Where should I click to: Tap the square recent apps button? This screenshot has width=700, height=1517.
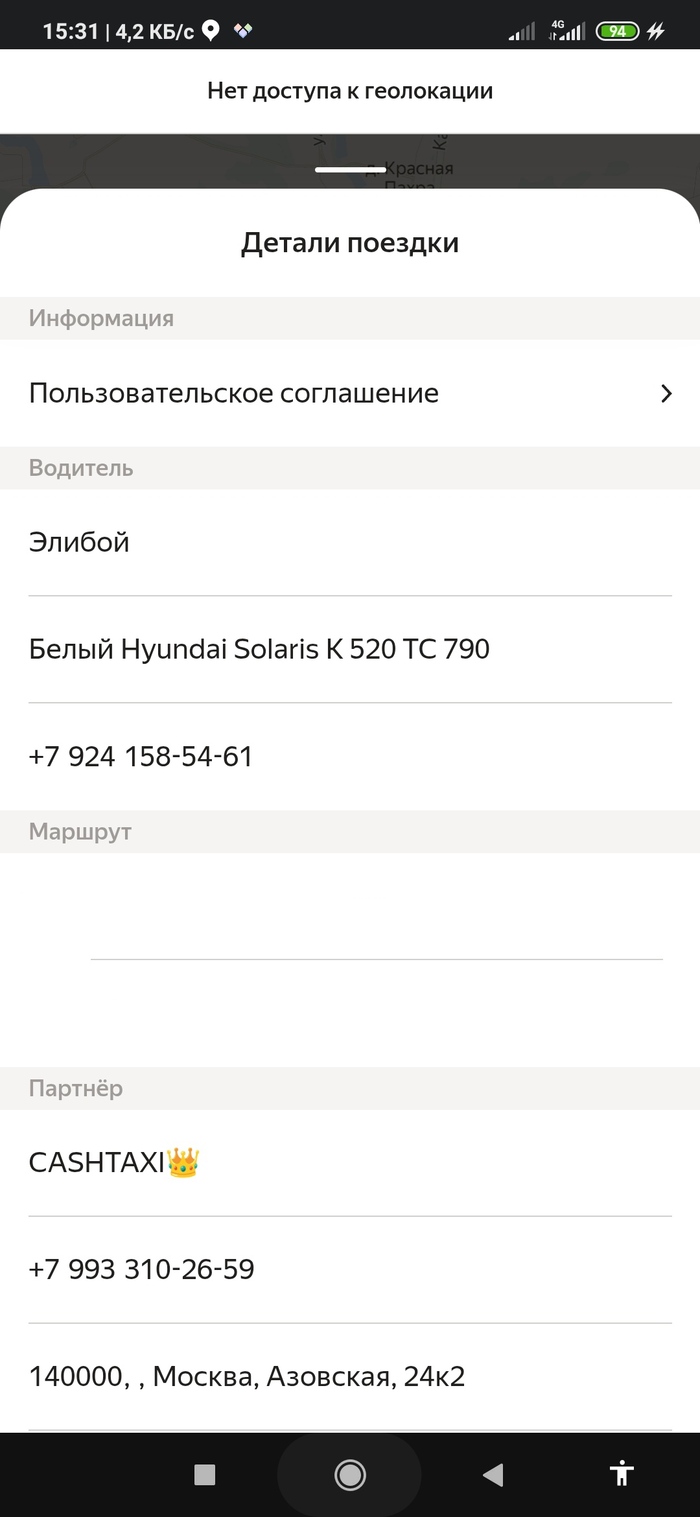tap(205, 1474)
